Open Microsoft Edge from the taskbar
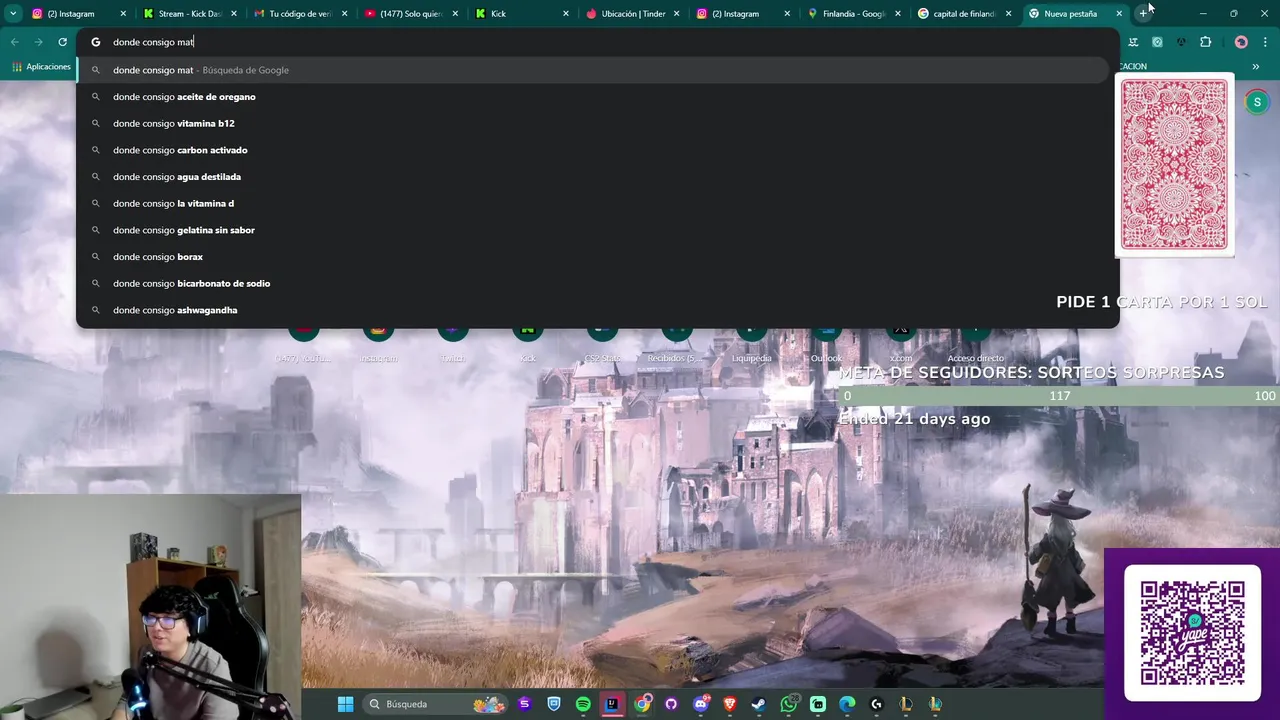Image resolution: width=1280 pixels, height=720 pixels. coord(847,704)
